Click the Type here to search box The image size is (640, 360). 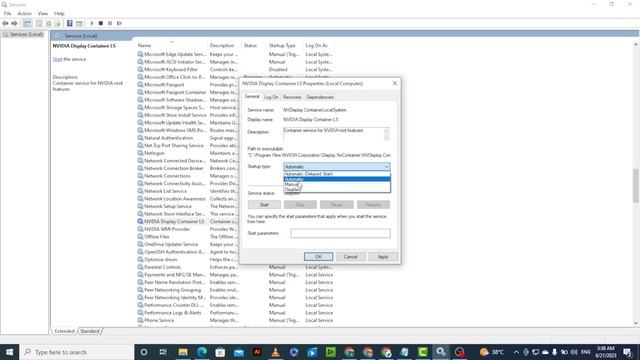tap(77, 352)
